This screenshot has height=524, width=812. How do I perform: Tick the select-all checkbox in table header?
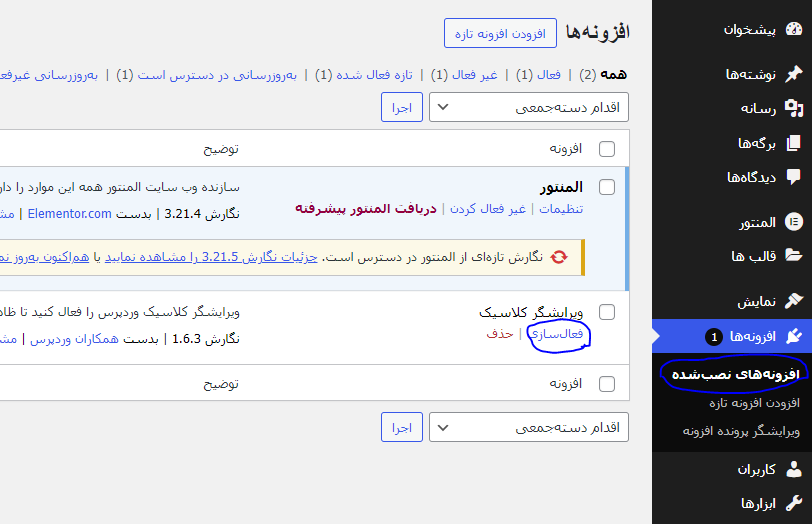click(x=607, y=149)
